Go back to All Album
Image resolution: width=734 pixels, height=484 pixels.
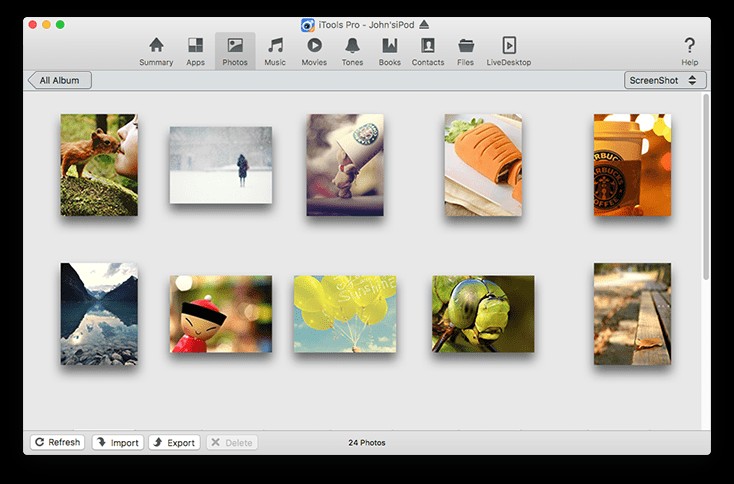pyautogui.click(x=60, y=80)
